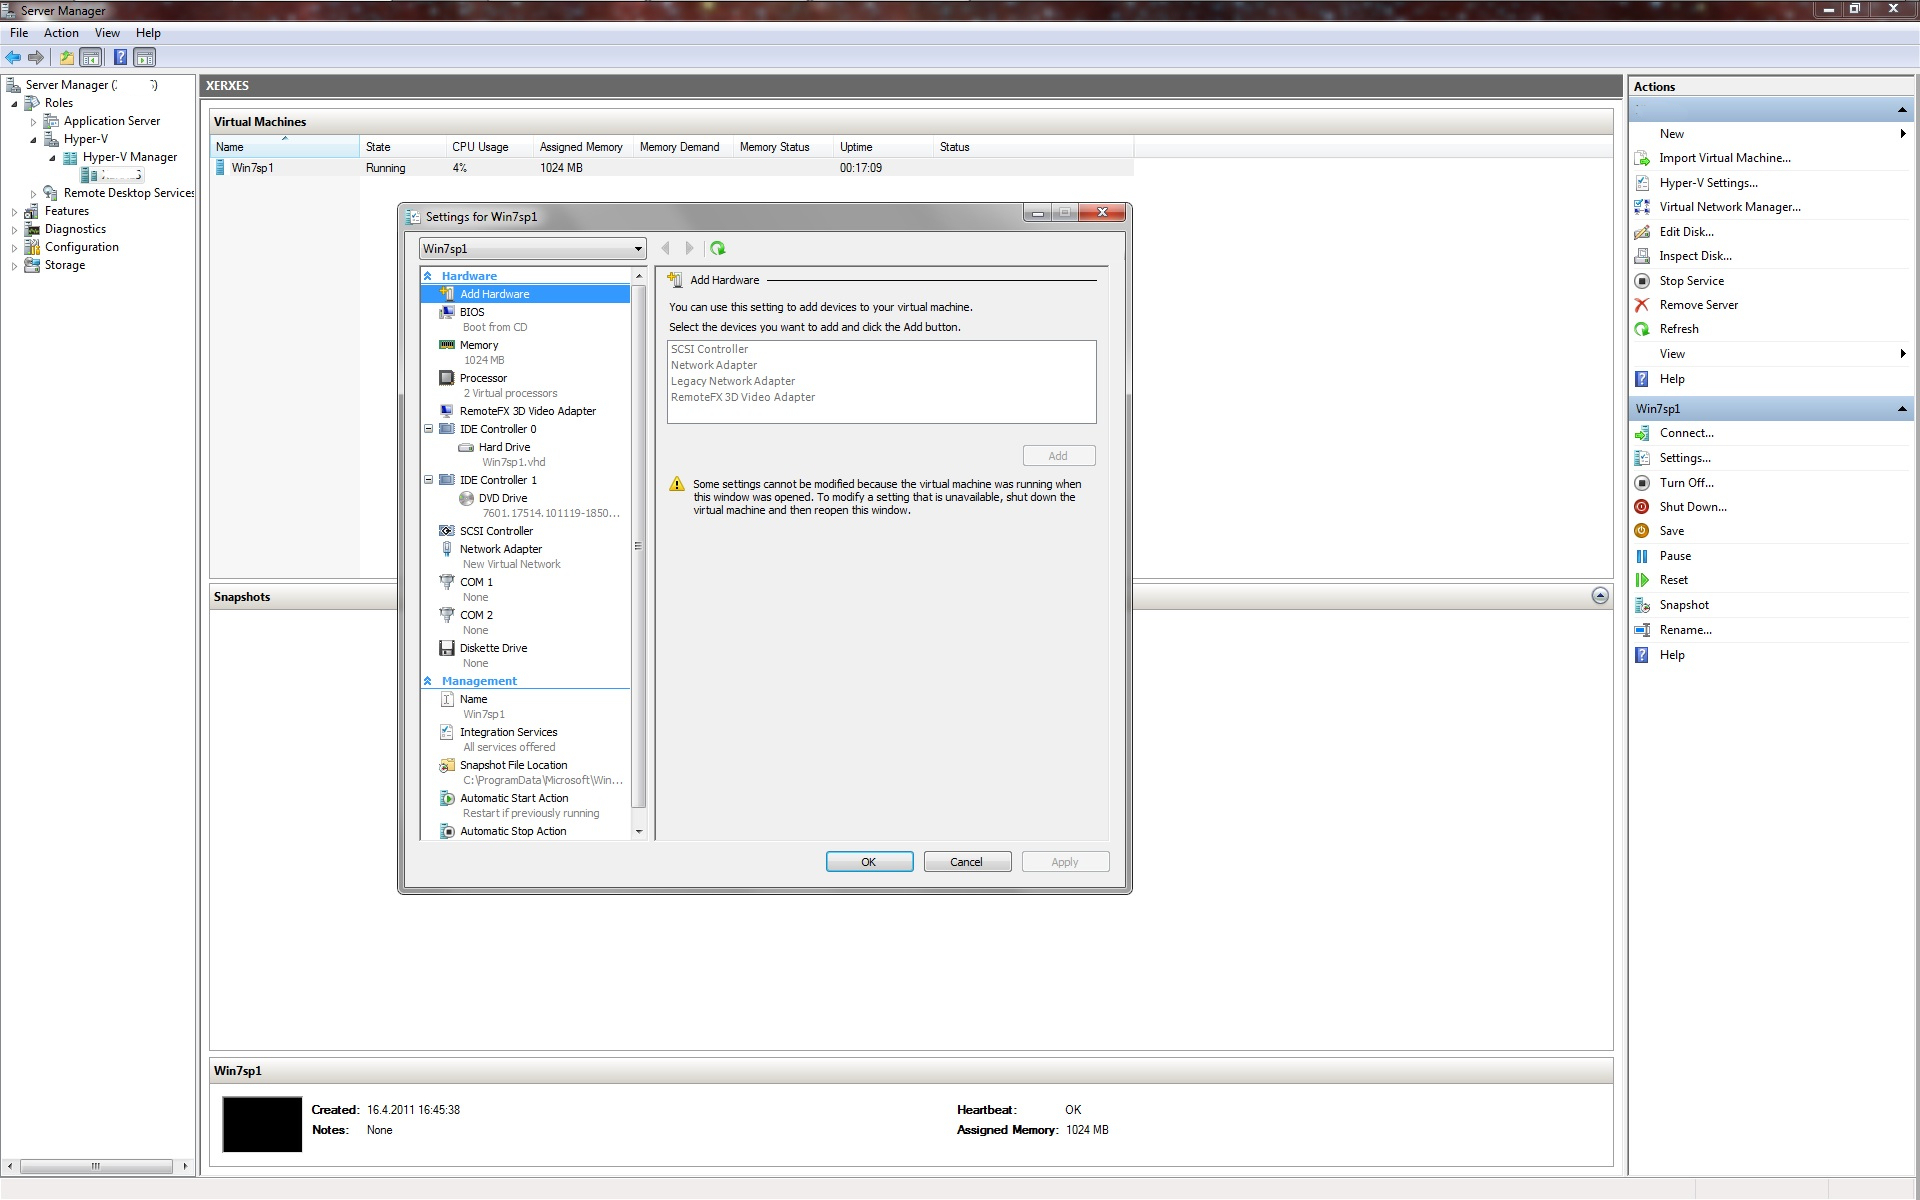Open Hyper-V Settings from the Actions pane
The width and height of the screenshot is (1920, 1200).
point(1708,183)
